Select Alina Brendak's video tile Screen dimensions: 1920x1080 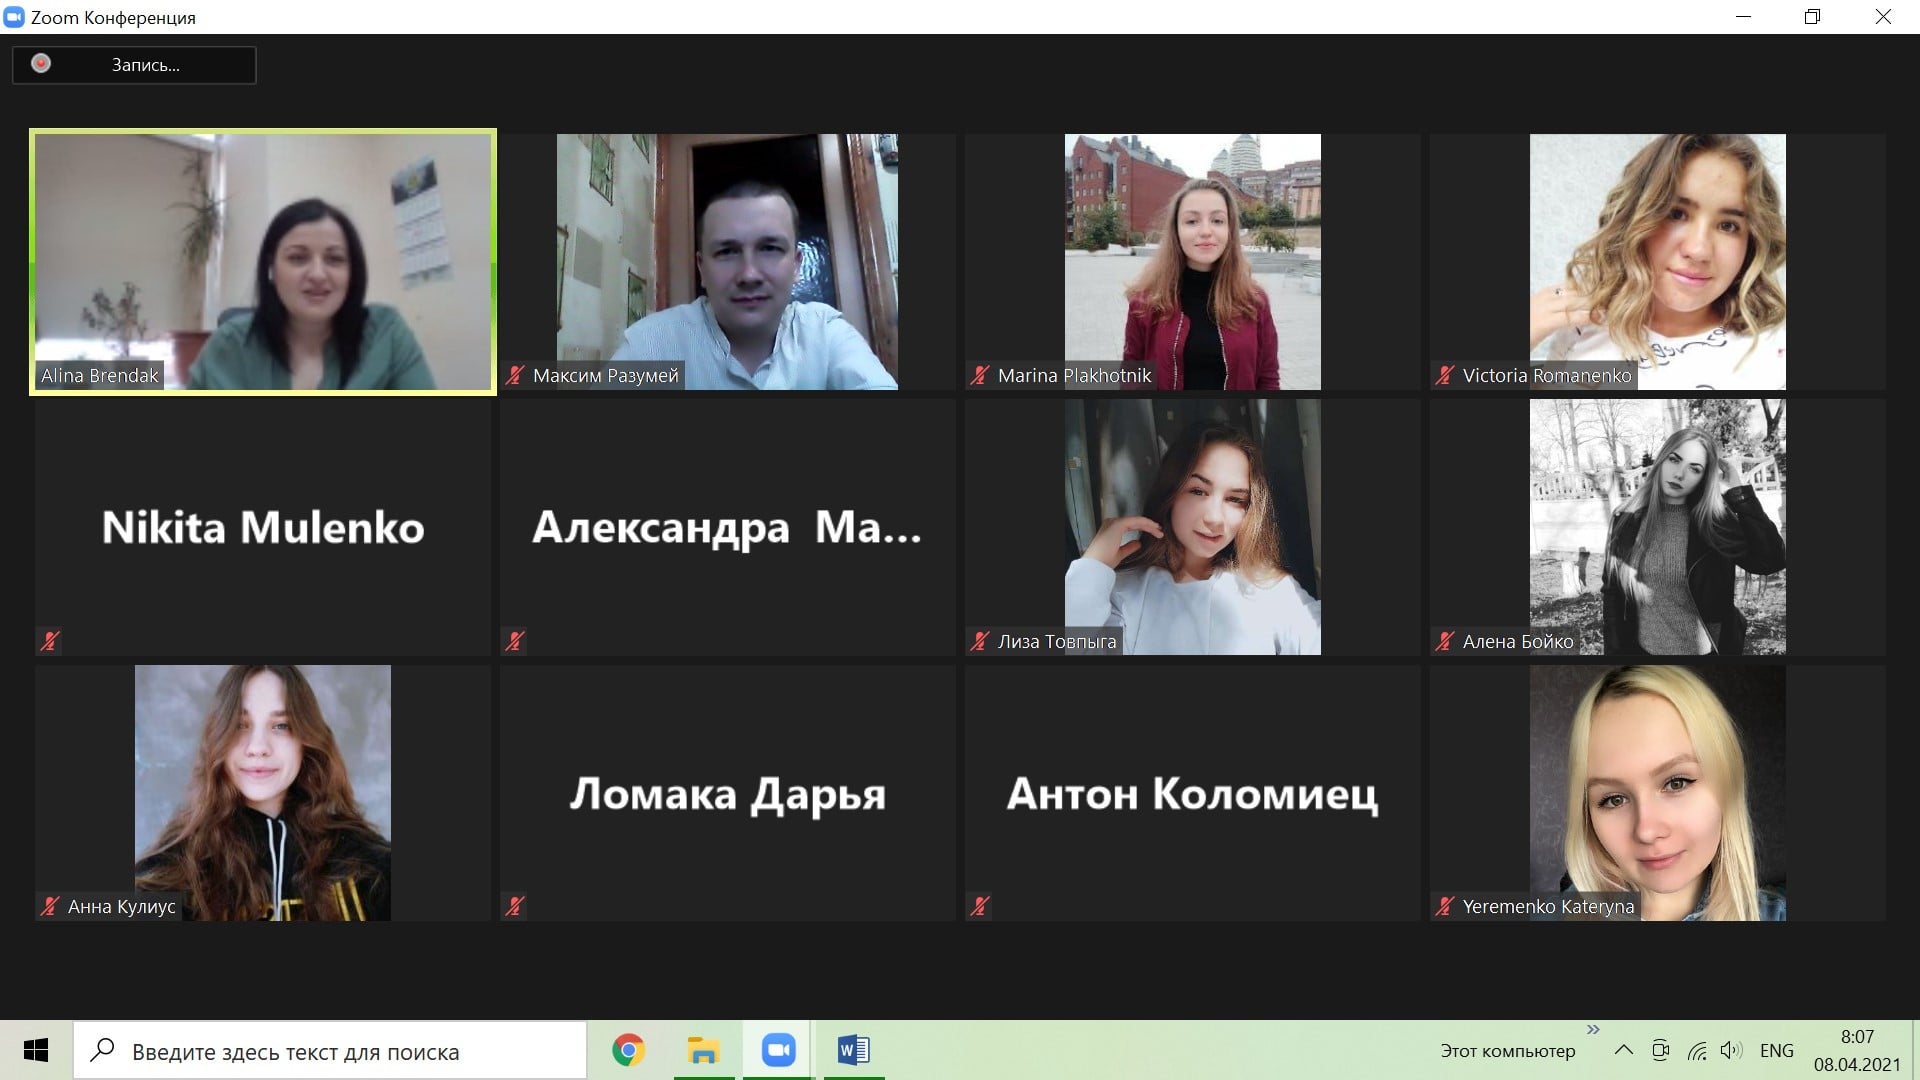coord(263,262)
